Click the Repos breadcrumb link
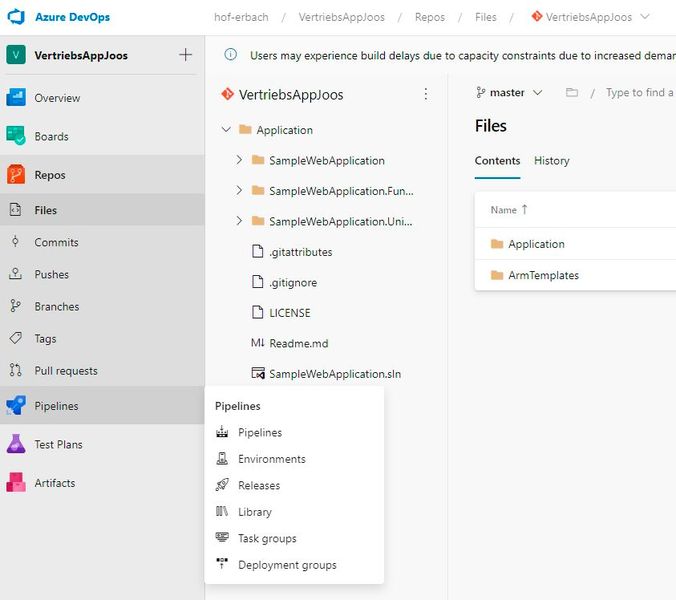This screenshot has width=676, height=600. (x=430, y=17)
